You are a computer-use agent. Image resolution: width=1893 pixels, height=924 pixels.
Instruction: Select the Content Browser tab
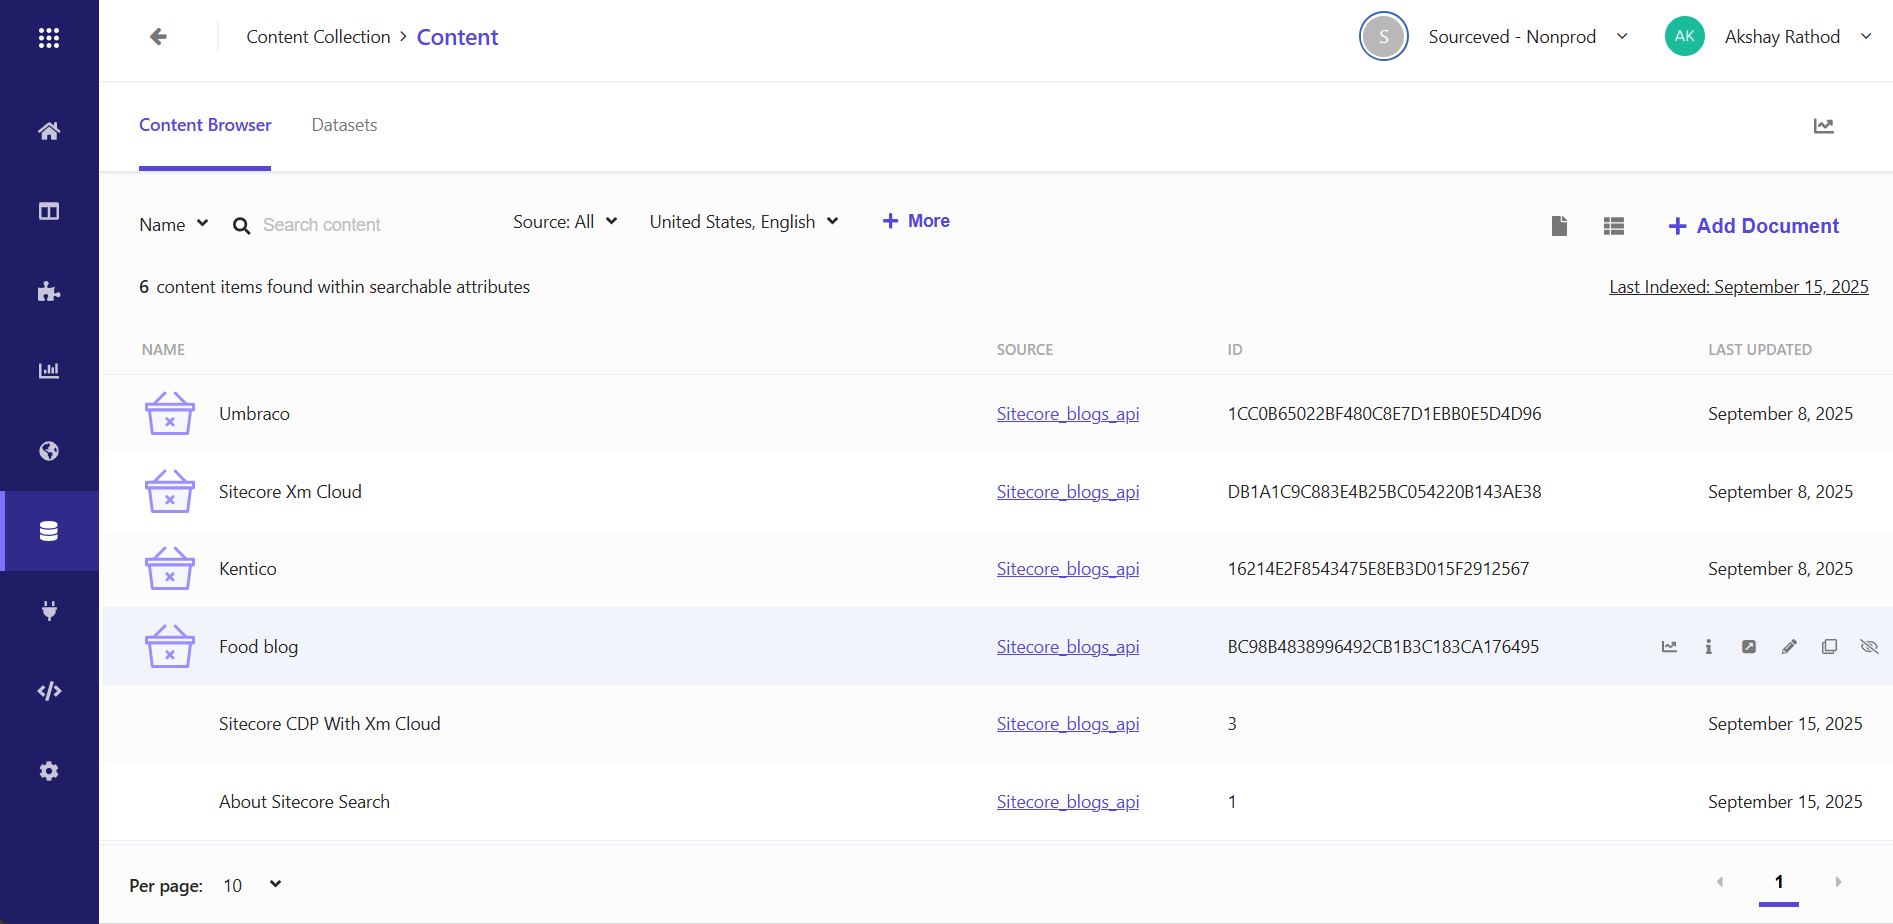coord(205,125)
